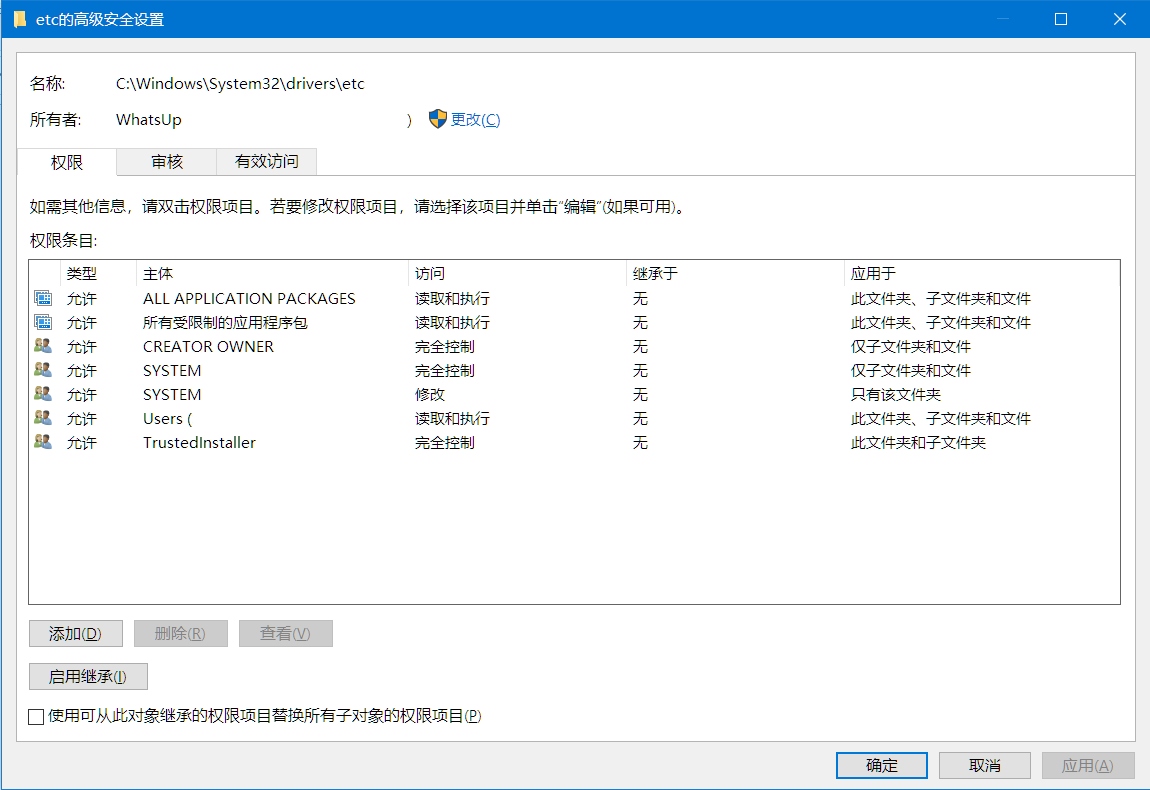
Task: Click the owner name WhatsUp
Action: pyautogui.click(x=149, y=120)
